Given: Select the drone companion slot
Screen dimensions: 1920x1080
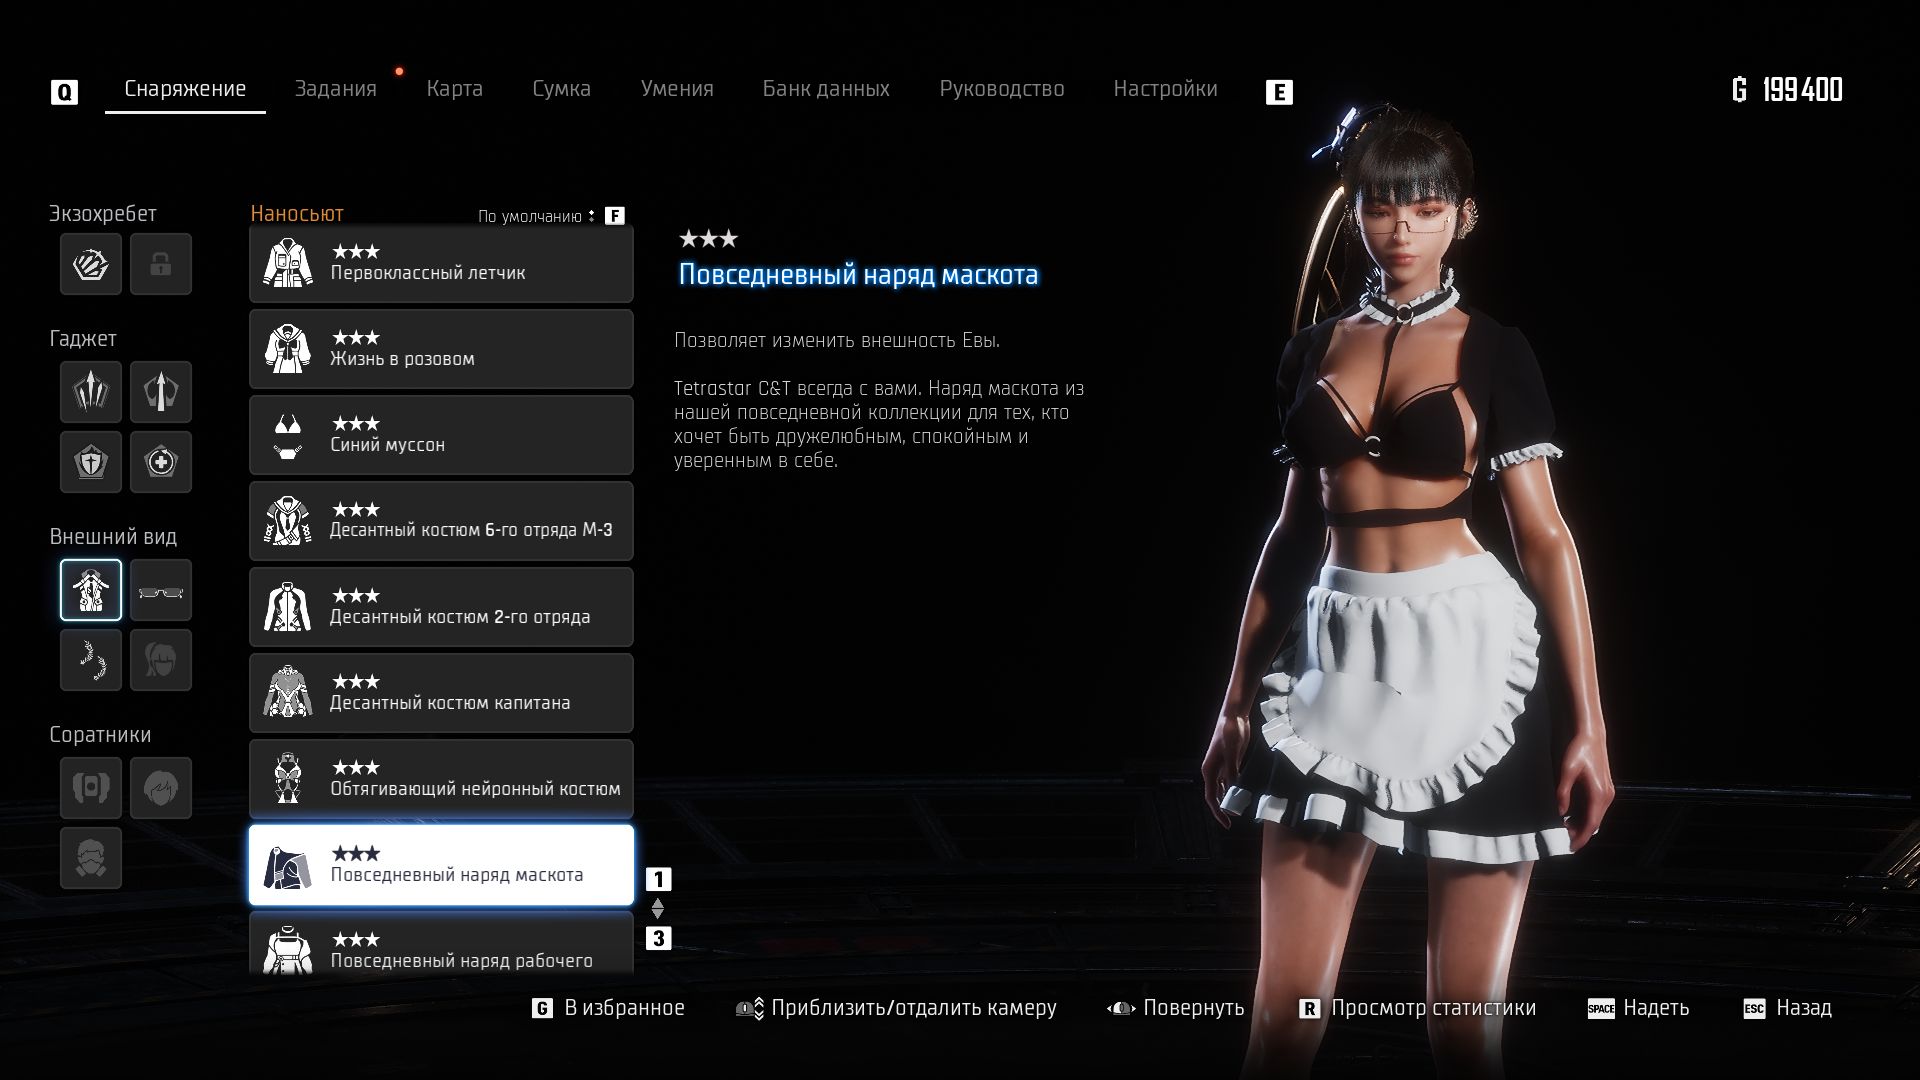Looking at the screenshot, I should (91, 788).
